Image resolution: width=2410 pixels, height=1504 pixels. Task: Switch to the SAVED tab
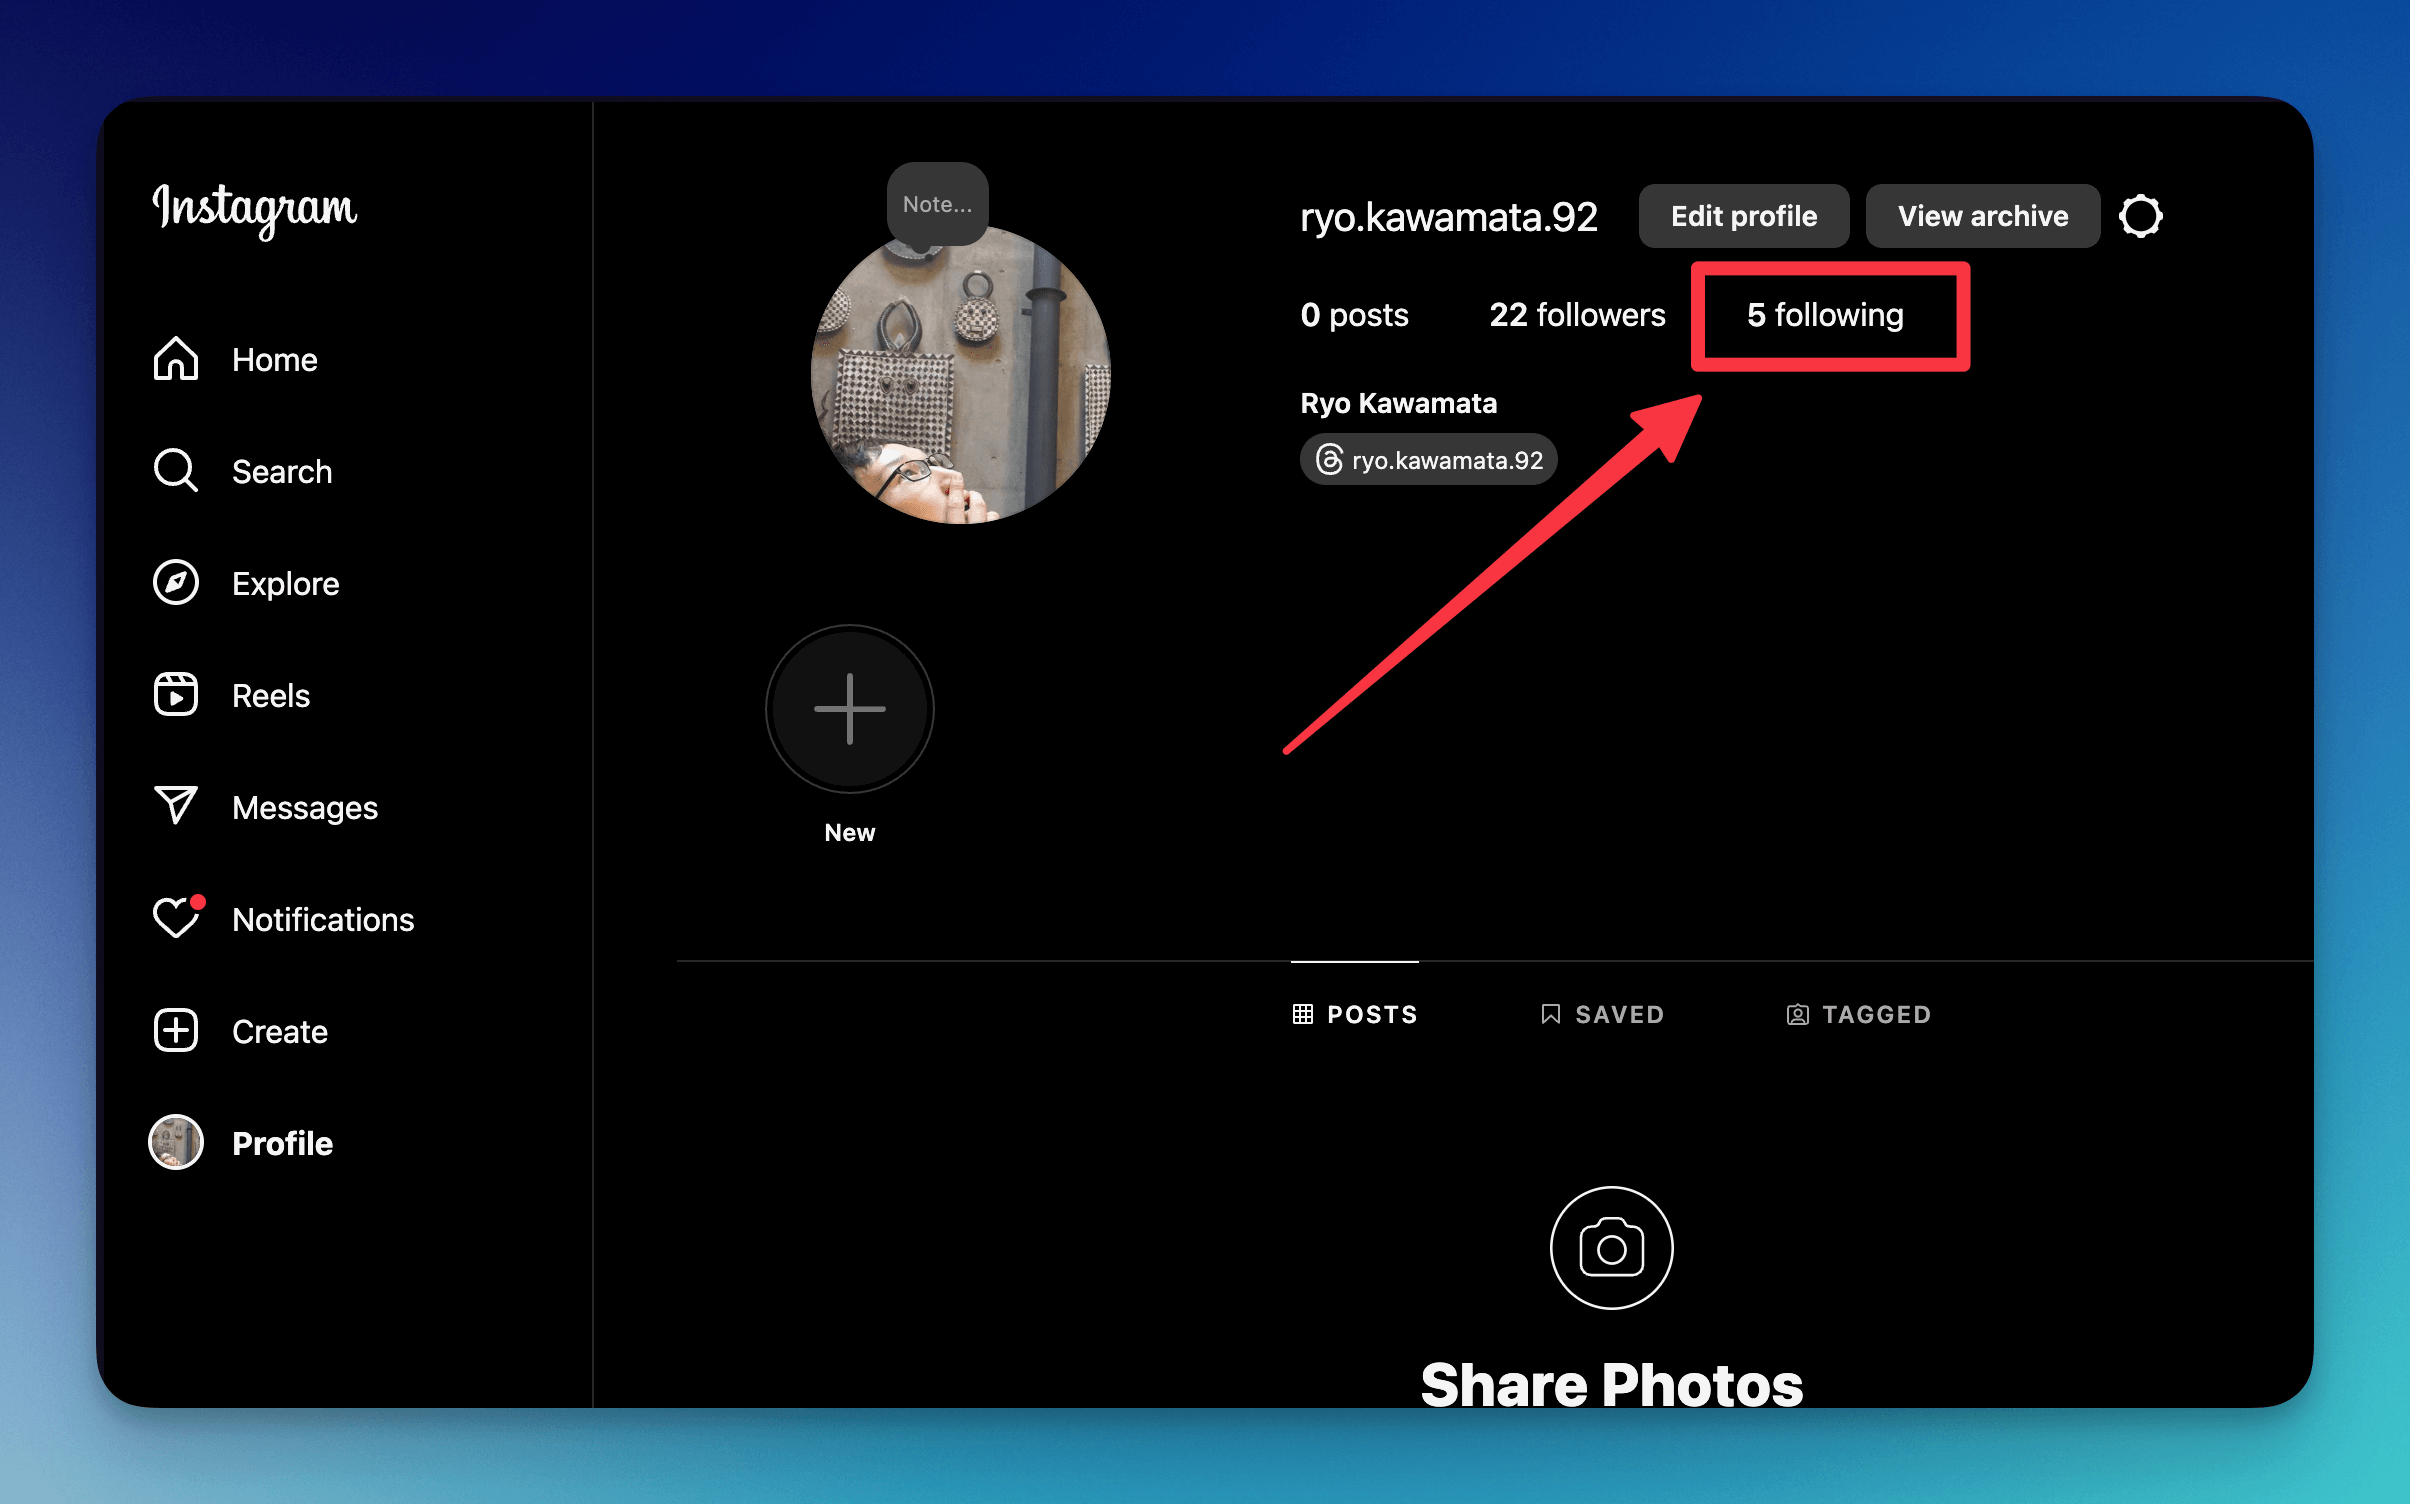click(1602, 1014)
